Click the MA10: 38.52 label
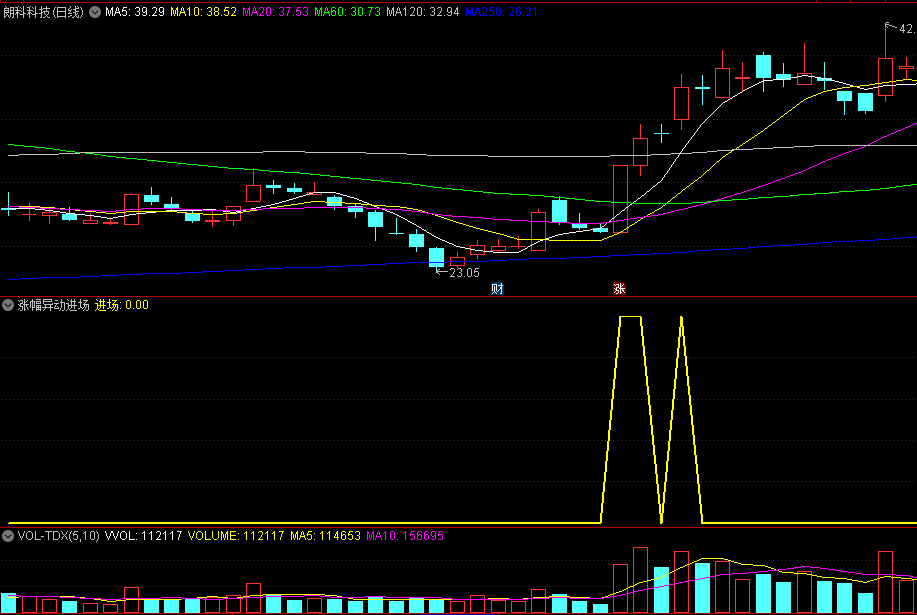The image size is (917, 615). coord(204,12)
